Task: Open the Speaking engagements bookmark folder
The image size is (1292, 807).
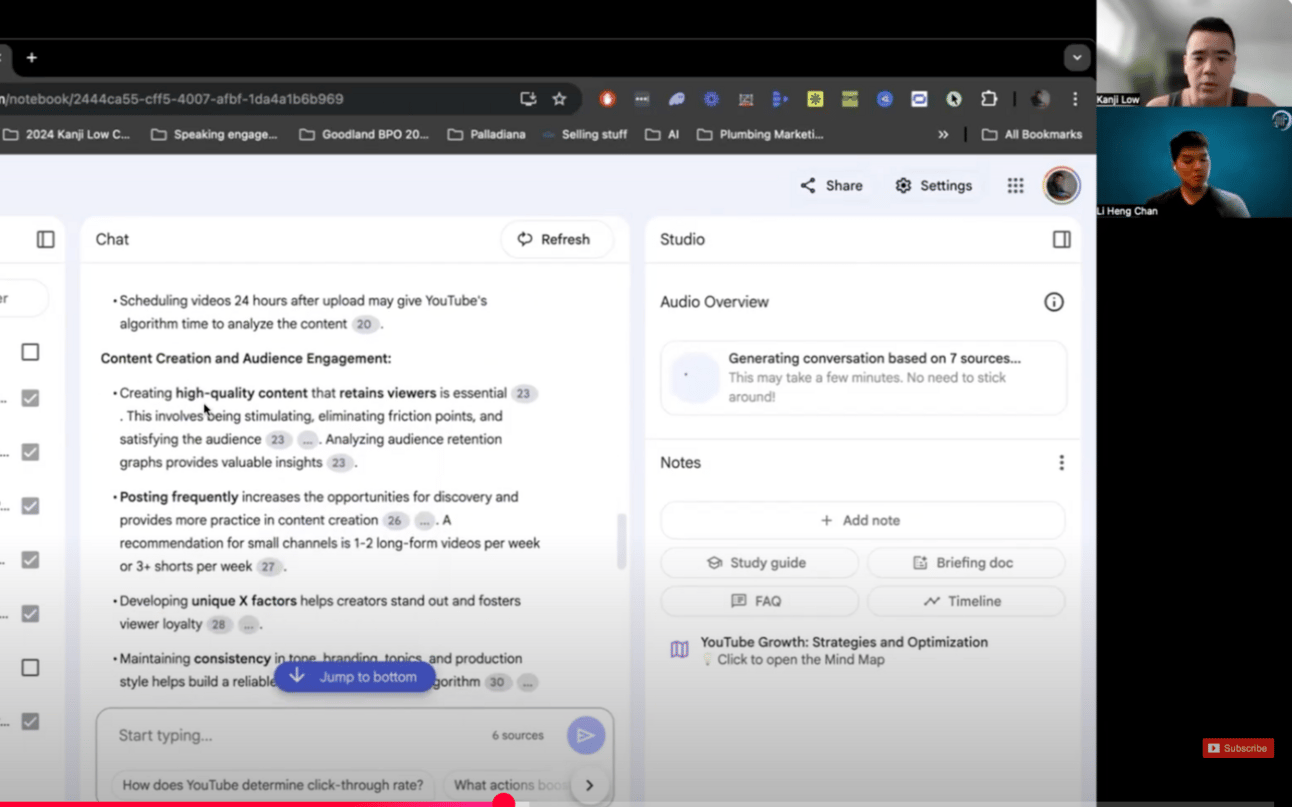Action: tap(214, 134)
